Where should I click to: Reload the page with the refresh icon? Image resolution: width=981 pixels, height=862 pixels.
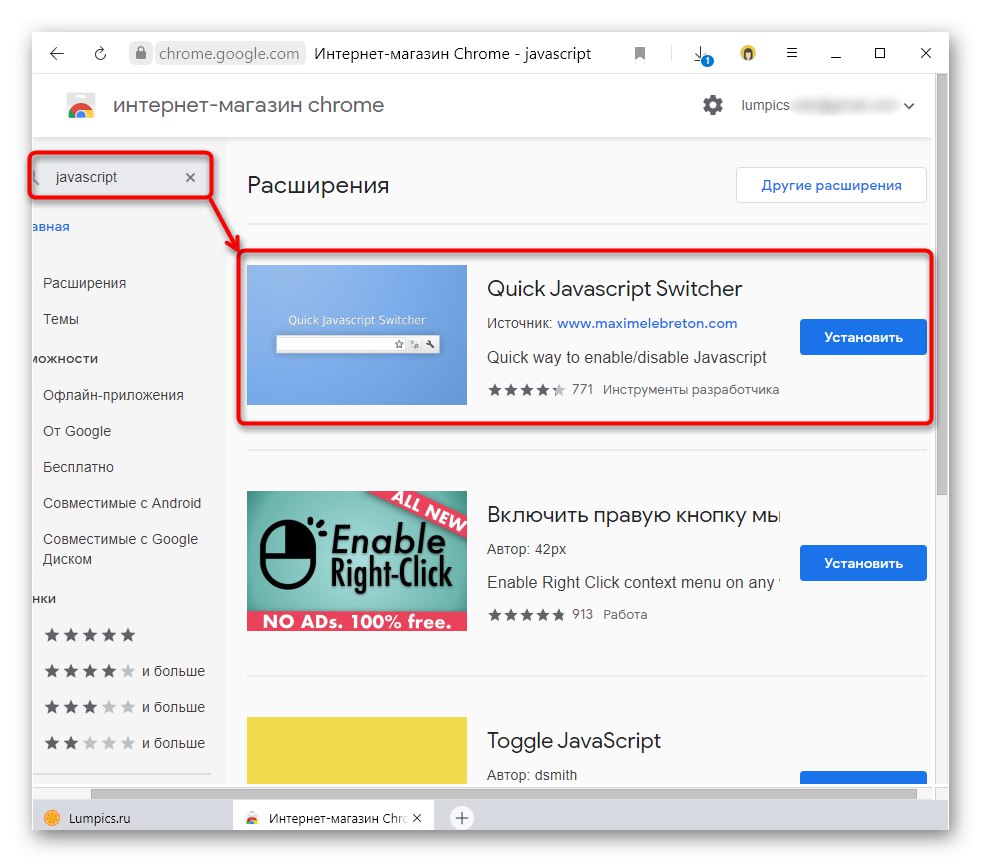(100, 54)
